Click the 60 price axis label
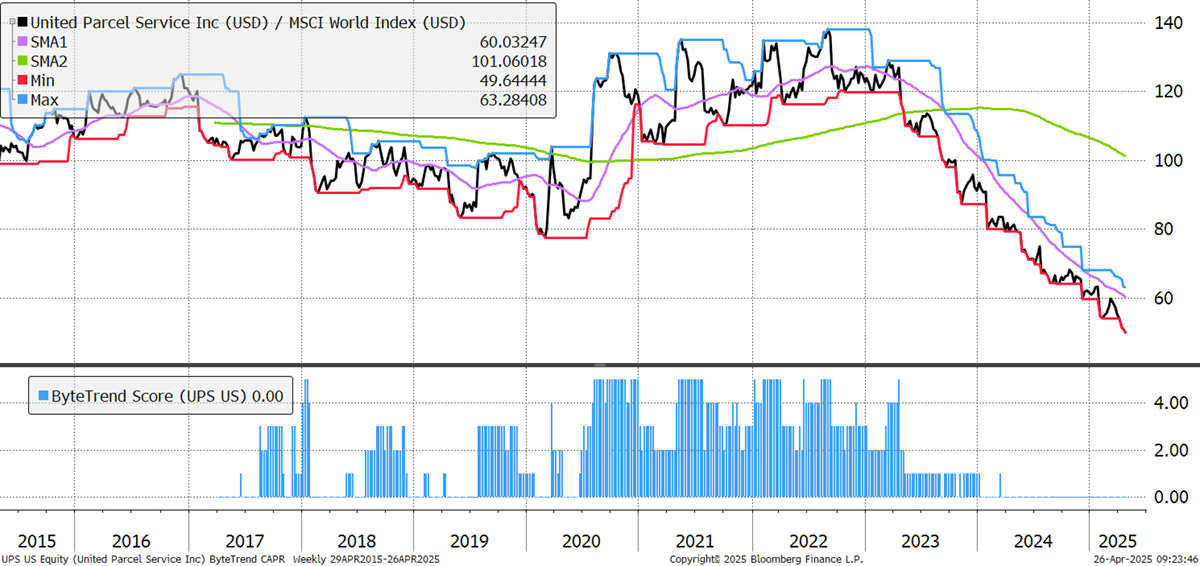1200x566 pixels. point(1165,299)
